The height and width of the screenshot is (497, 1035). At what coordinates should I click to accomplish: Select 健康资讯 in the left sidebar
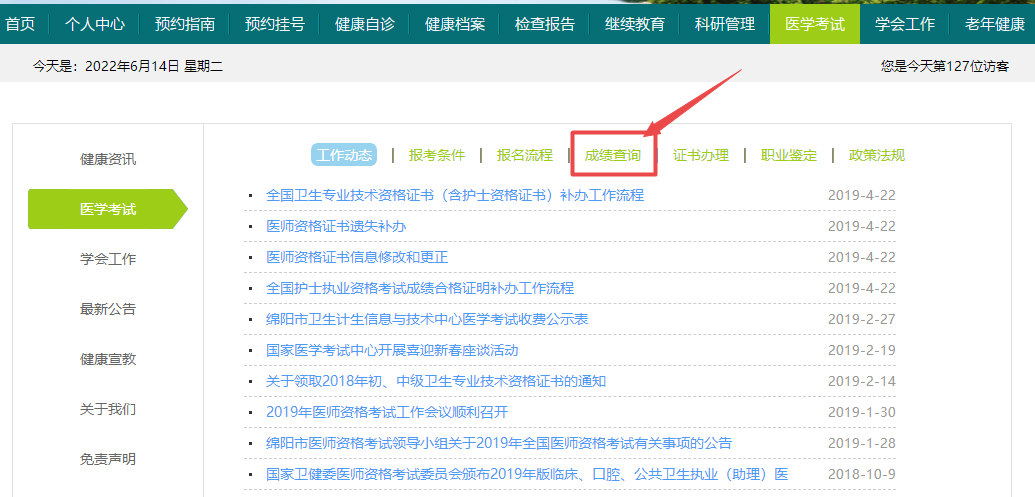[108, 159]
